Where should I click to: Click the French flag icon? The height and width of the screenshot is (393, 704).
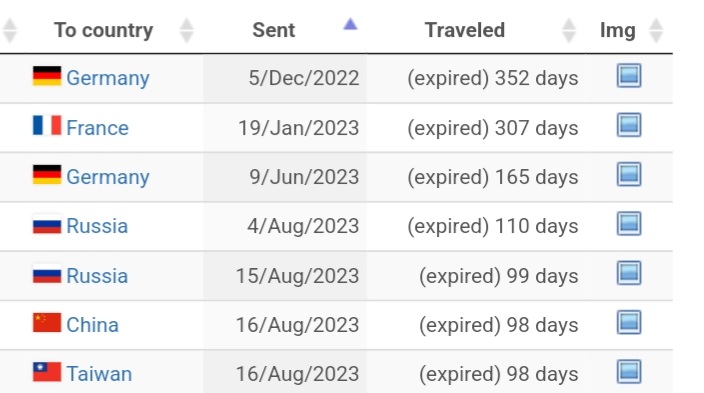pyautogui.click(x=47, y=125)
